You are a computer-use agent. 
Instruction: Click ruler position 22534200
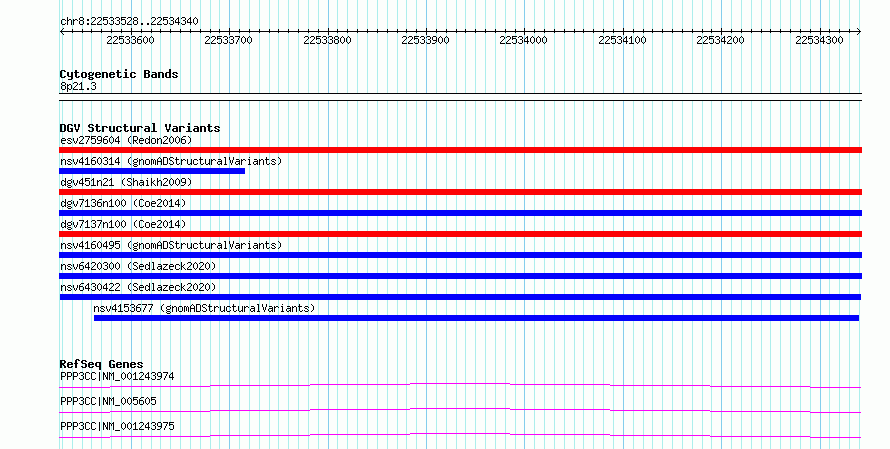(x=721, y=40)
